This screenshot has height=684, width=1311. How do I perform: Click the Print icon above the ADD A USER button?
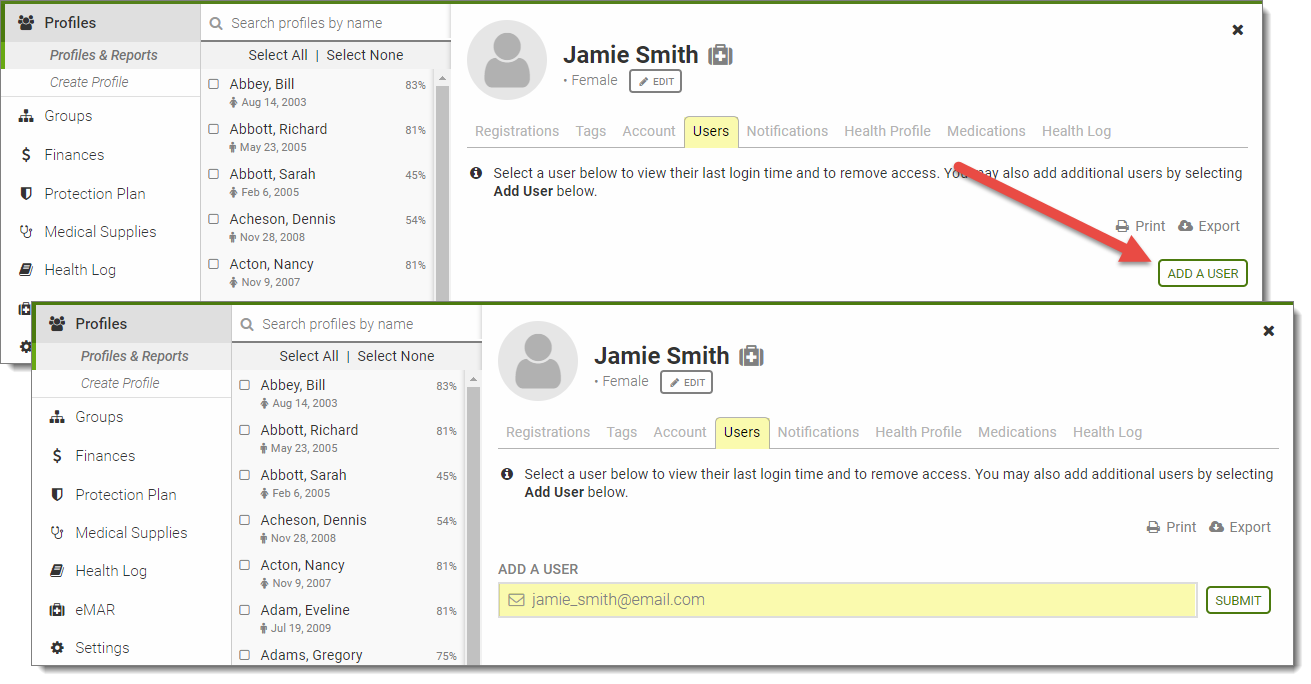(x=1123, y=226)
